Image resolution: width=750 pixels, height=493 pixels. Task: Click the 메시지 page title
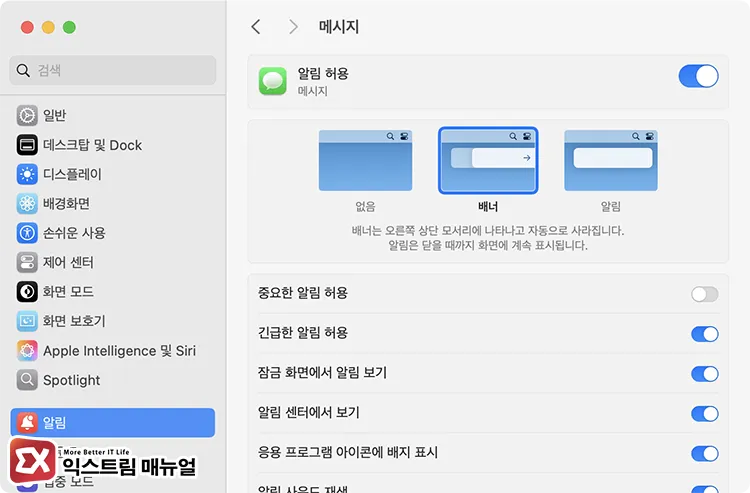339,27
